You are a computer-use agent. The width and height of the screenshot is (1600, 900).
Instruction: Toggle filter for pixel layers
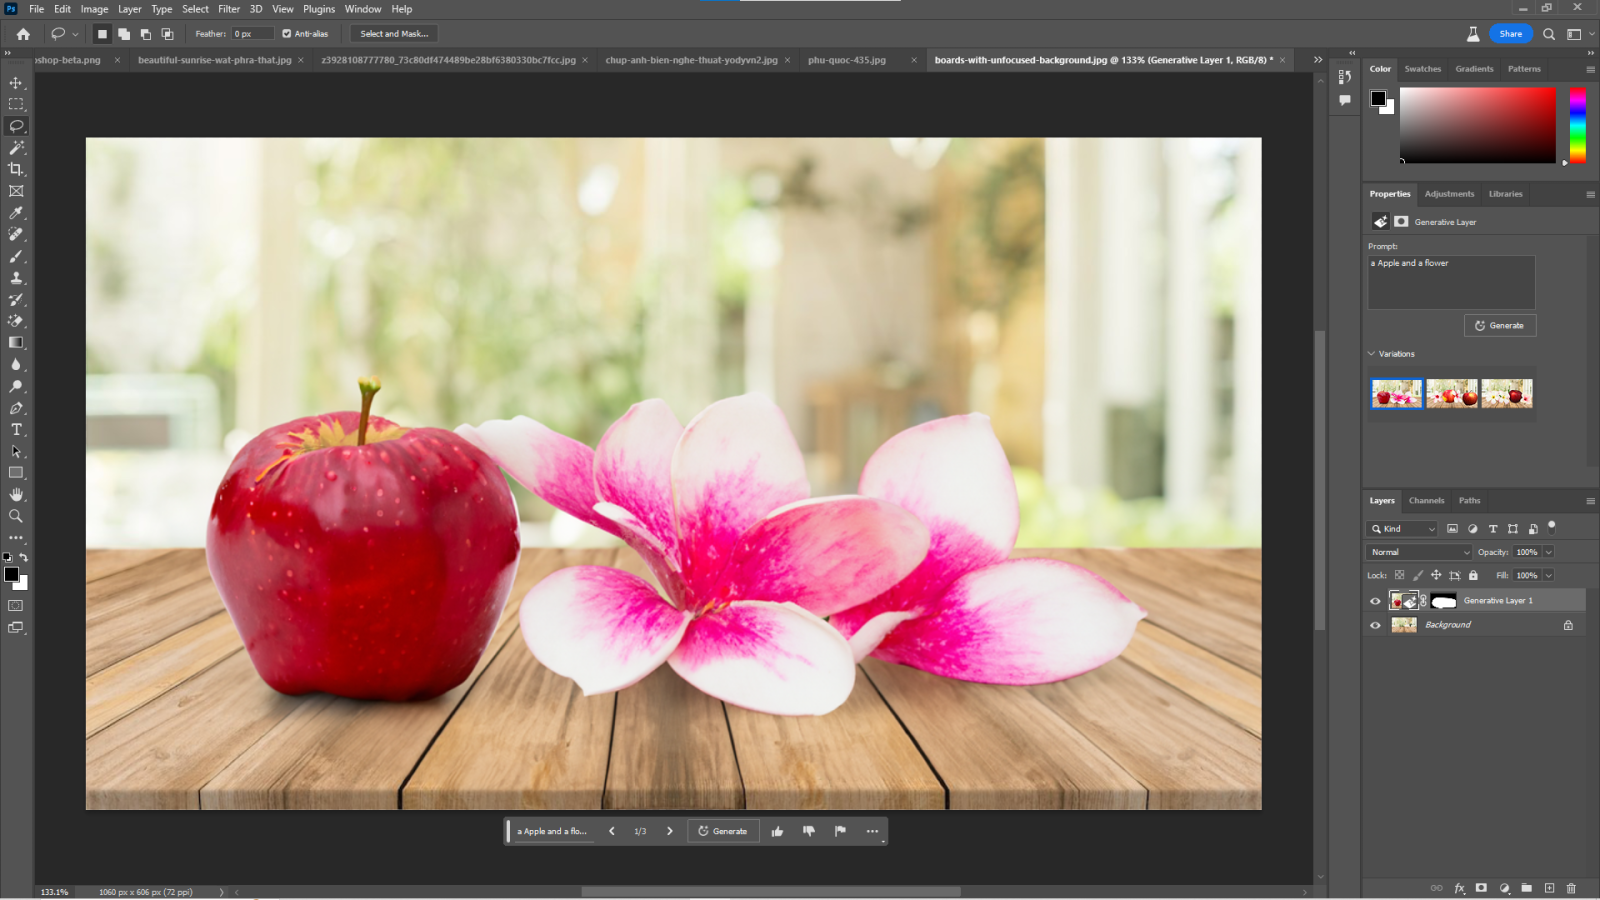coord(1452,529)
